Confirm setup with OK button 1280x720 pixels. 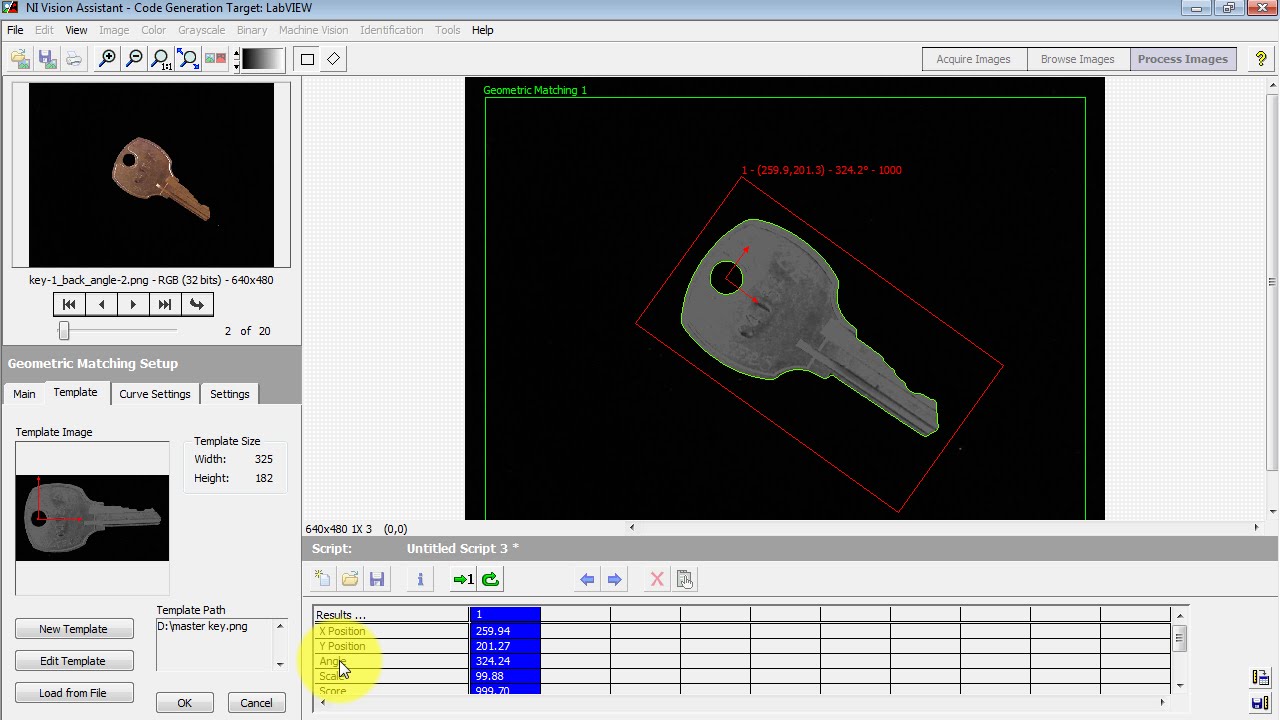[x=185, y=703]
